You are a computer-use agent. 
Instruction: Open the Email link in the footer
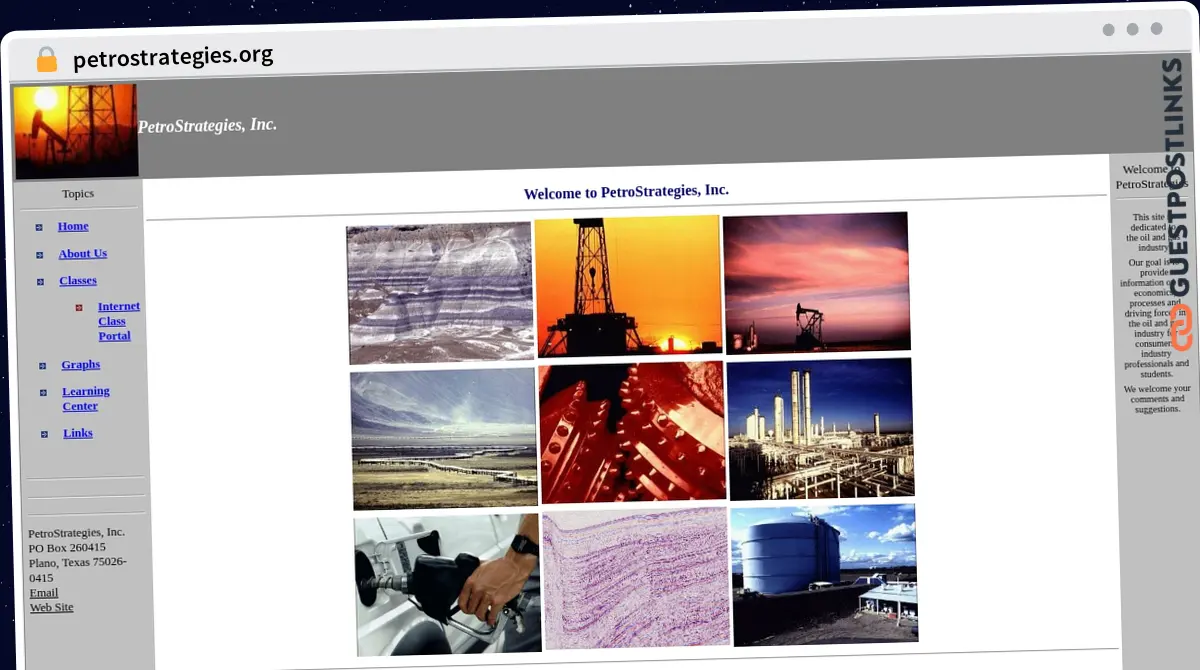[43, 592]
